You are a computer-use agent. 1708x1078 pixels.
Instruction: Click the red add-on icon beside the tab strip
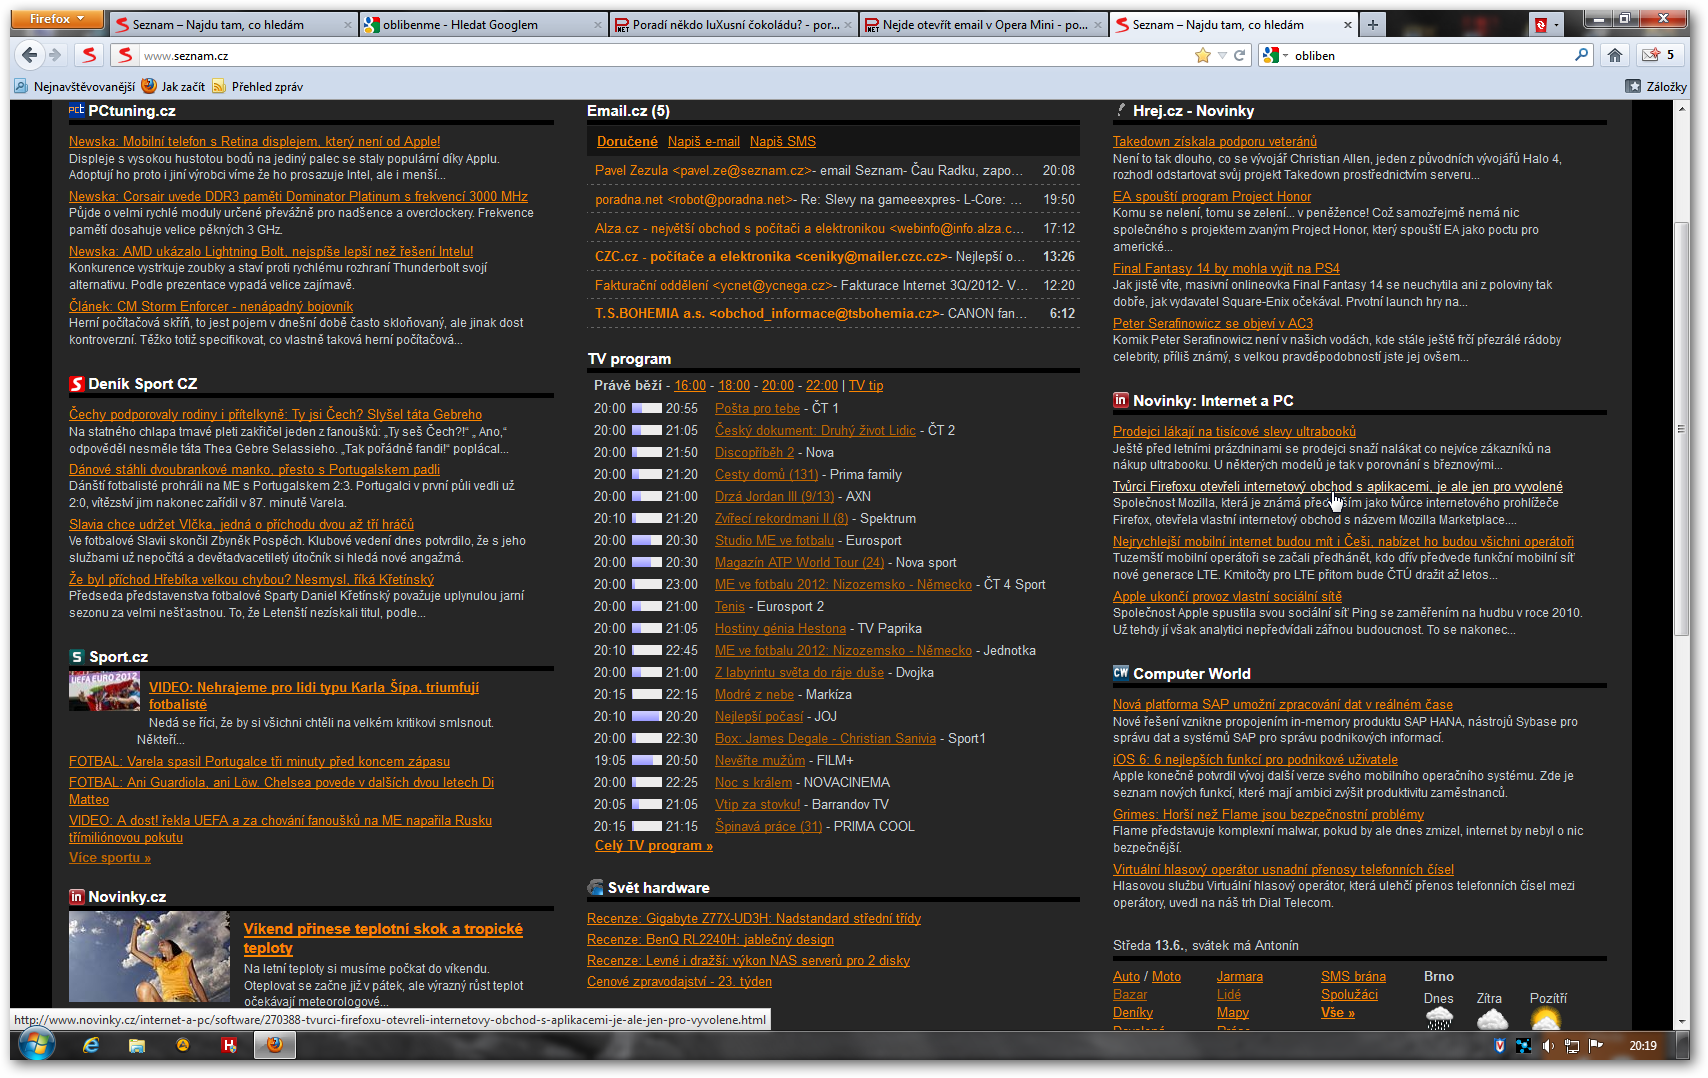point(1541,24)
